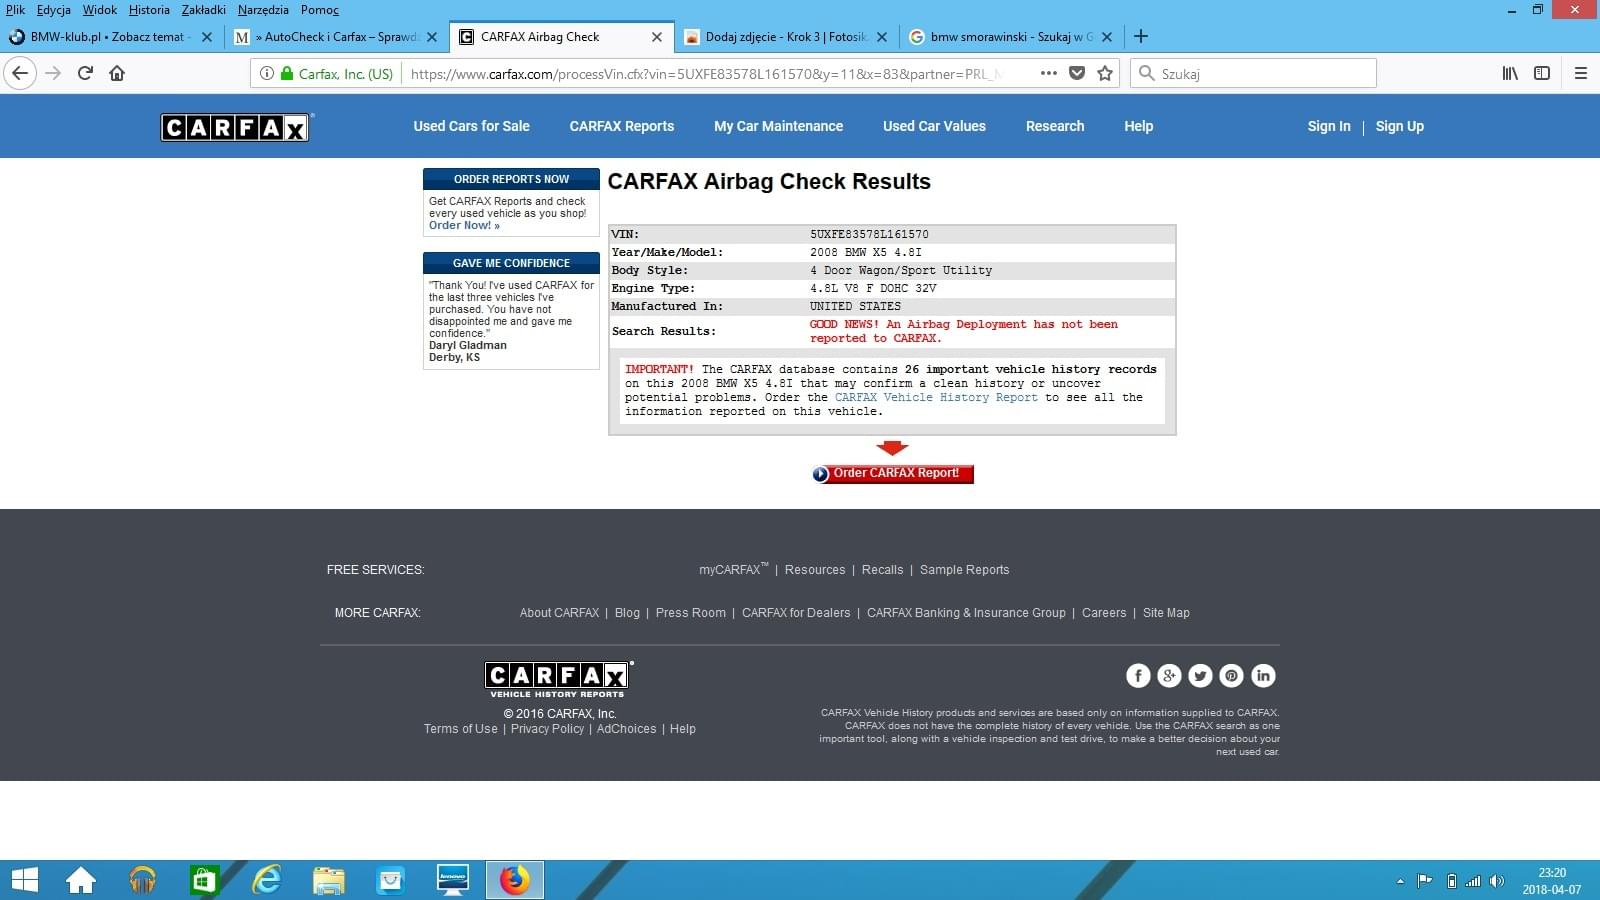This screenshot has width=1600, height=900.
Task: Open the Windows Start menu
Action: (x=24, y=880)
